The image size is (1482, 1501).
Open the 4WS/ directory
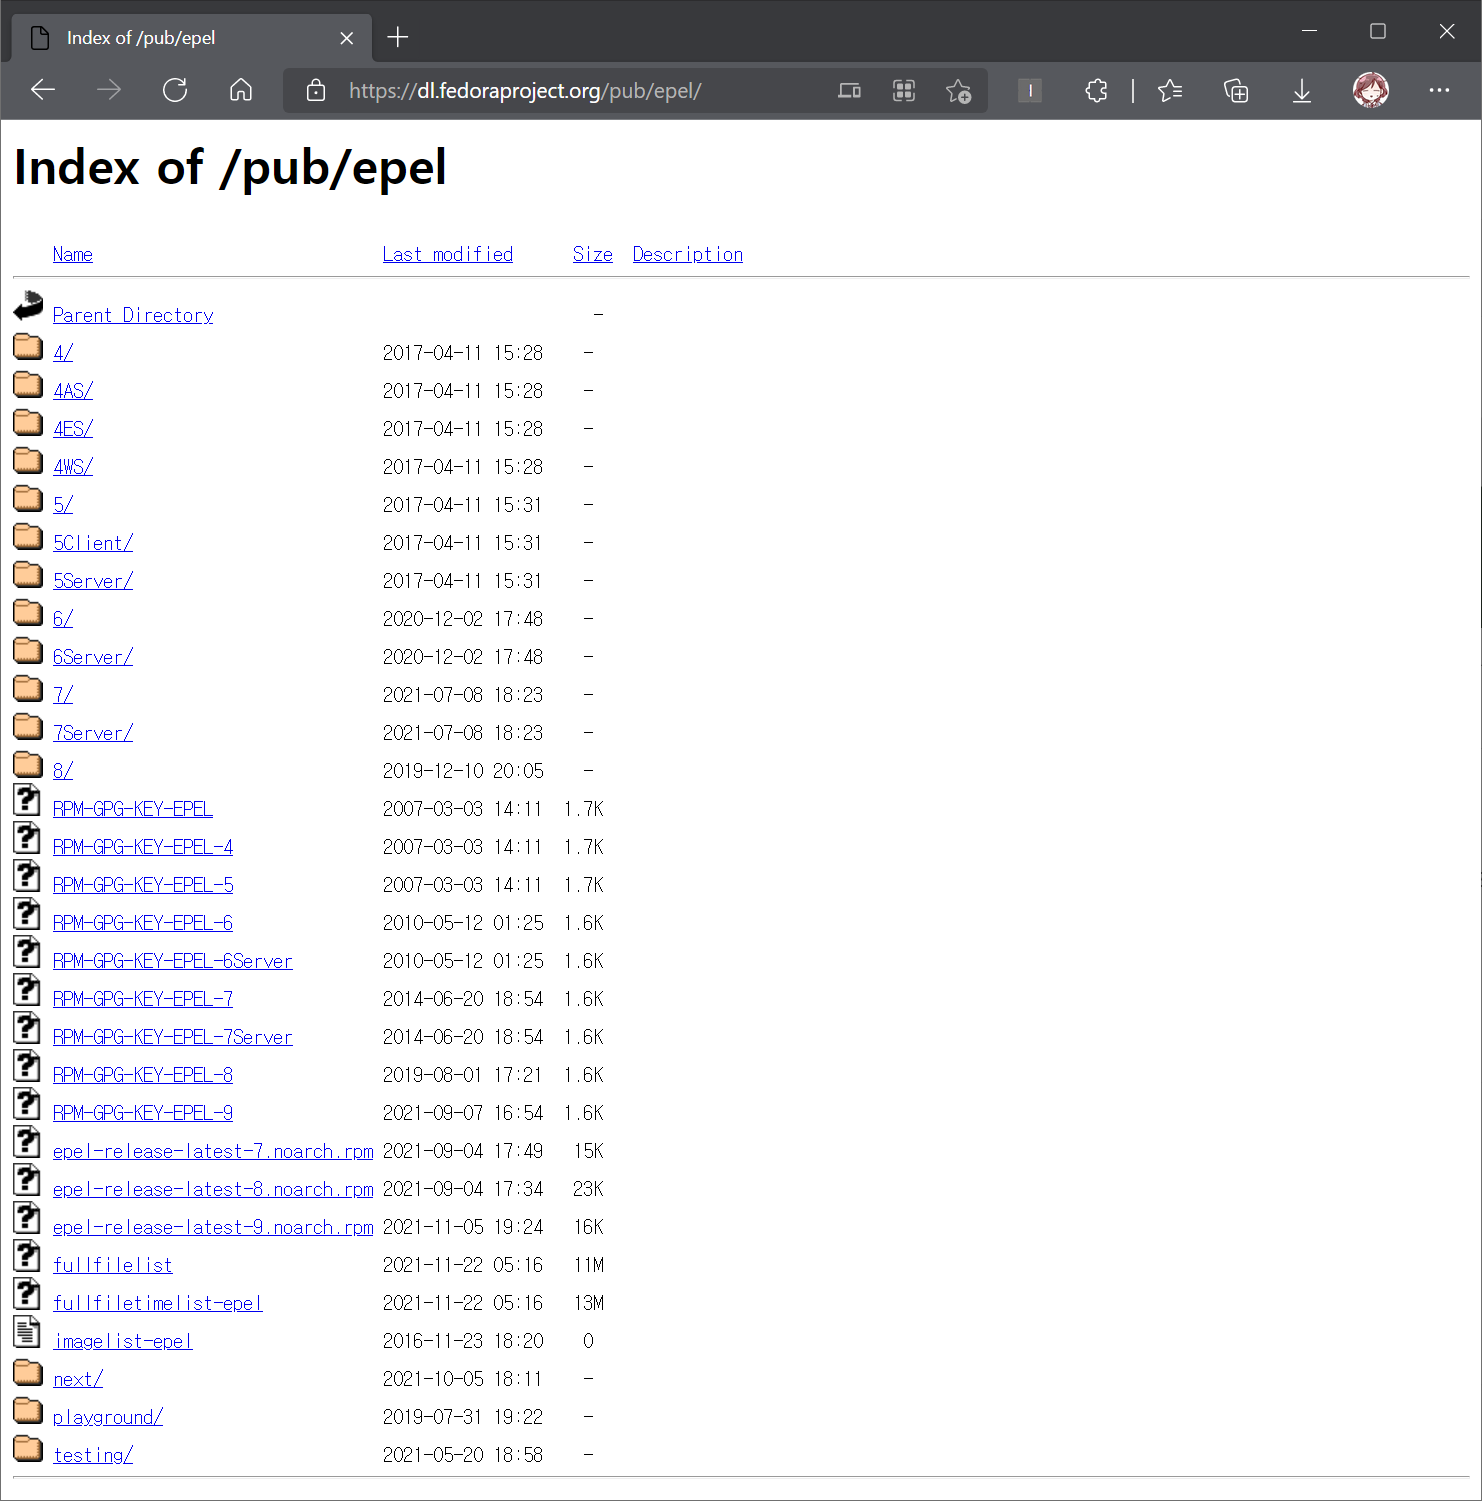73,467
